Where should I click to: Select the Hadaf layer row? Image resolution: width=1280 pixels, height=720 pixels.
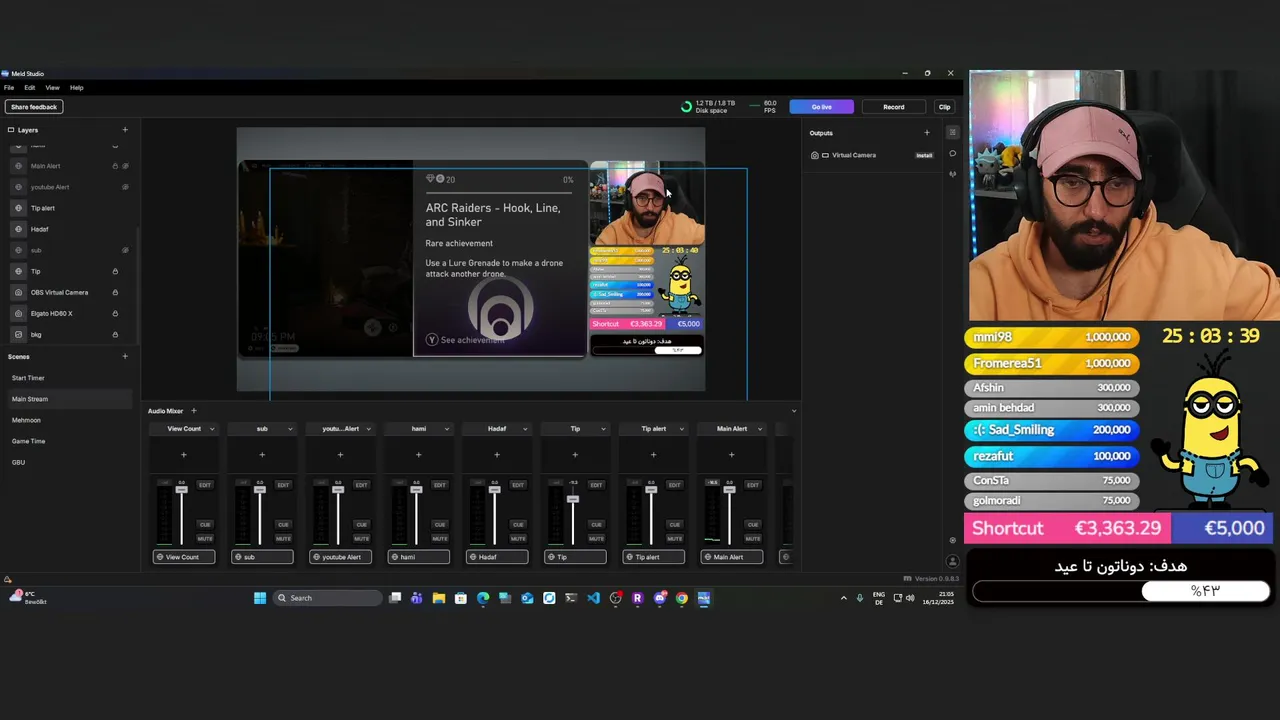[70, 229]
